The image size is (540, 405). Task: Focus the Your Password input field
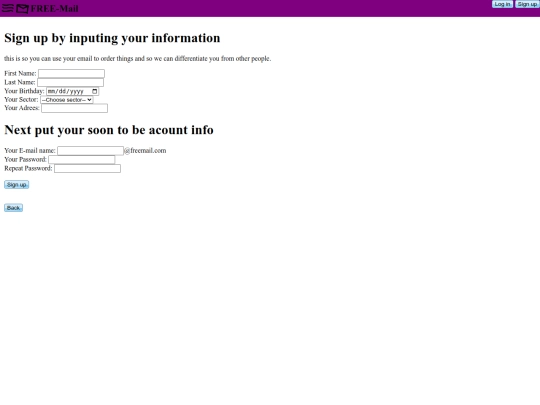[82, 159]
